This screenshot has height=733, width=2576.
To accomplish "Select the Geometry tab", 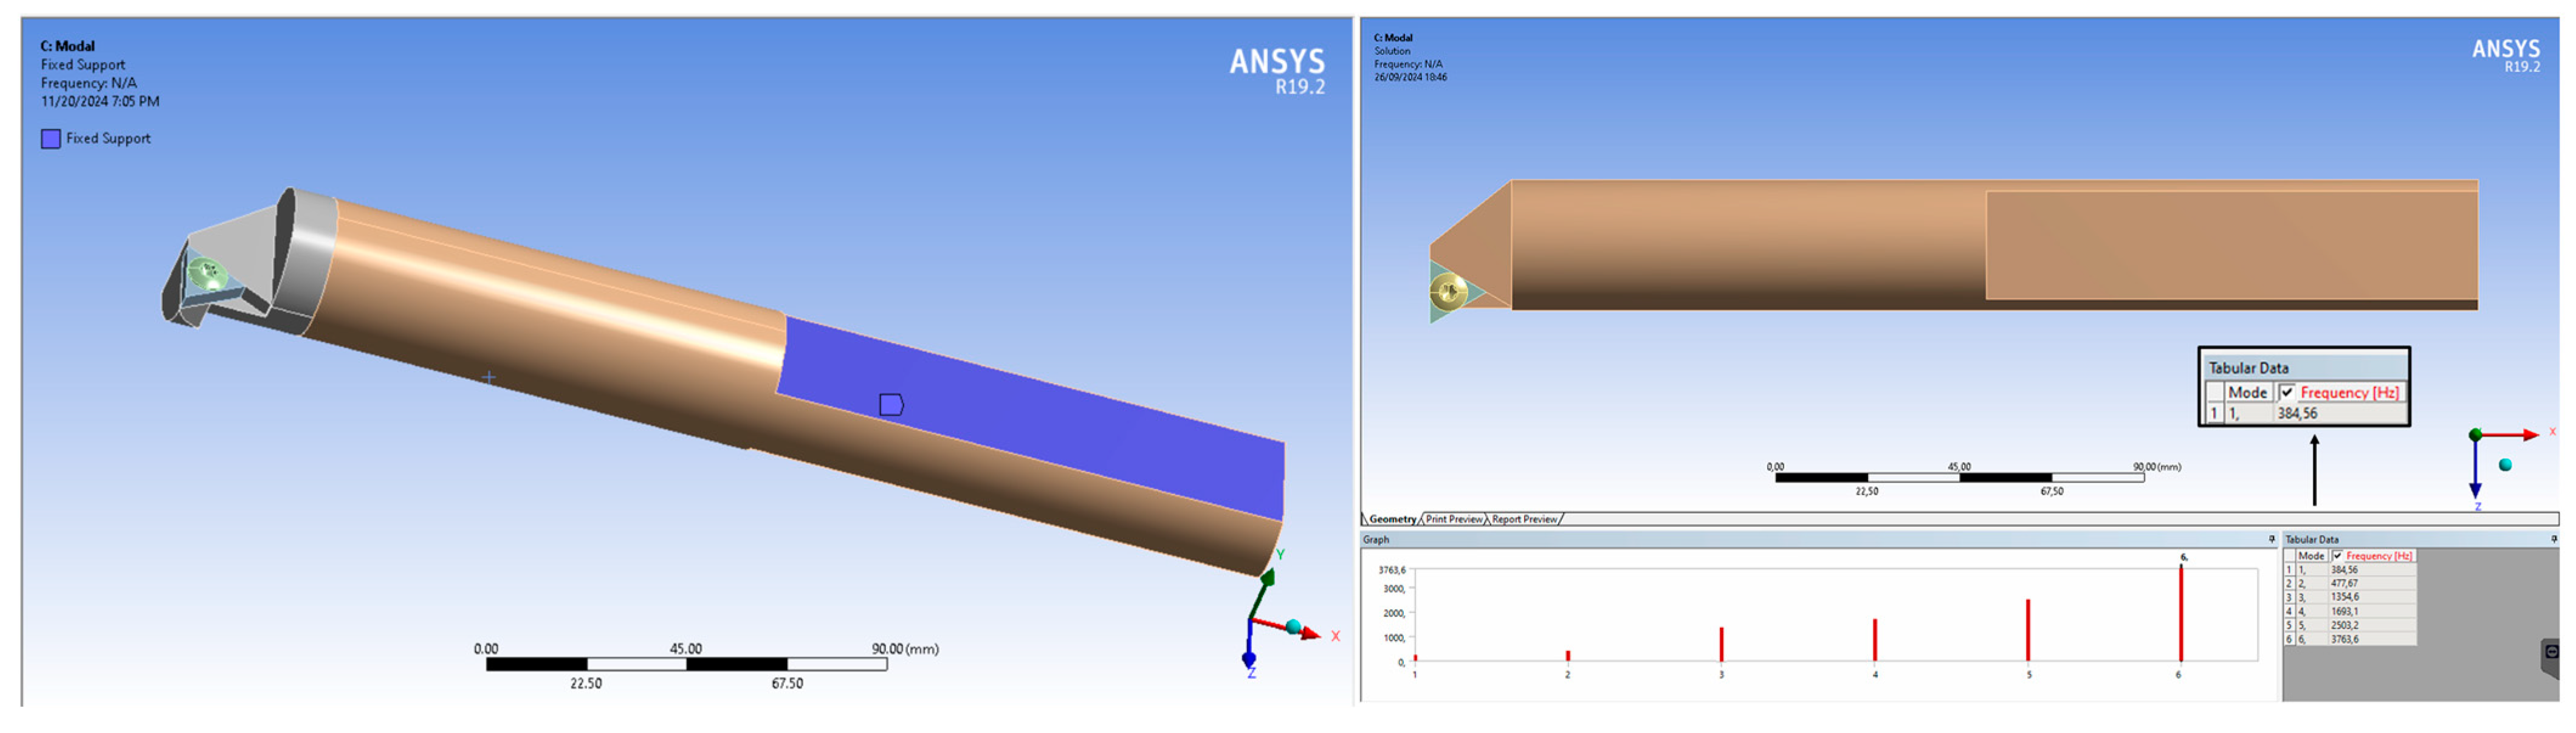I will pyautogui.click(x=1392, y=519).
